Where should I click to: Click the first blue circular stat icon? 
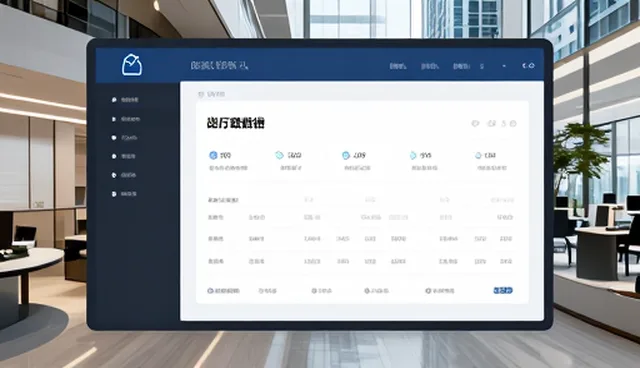213,155
